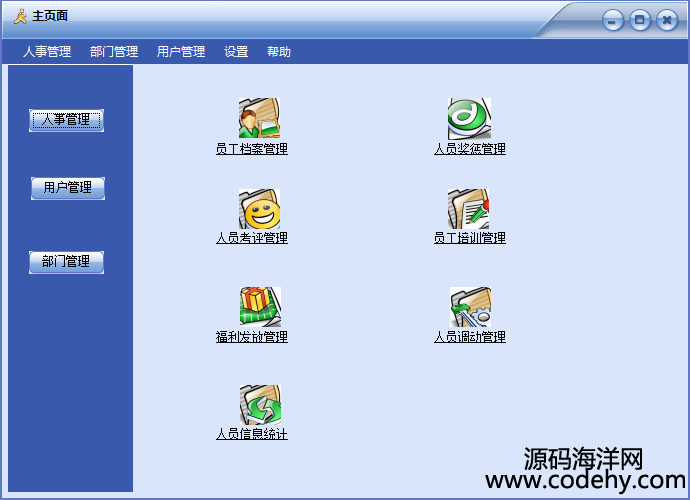Click the 人事管理 sidebar button

click(x=66, y=120)
